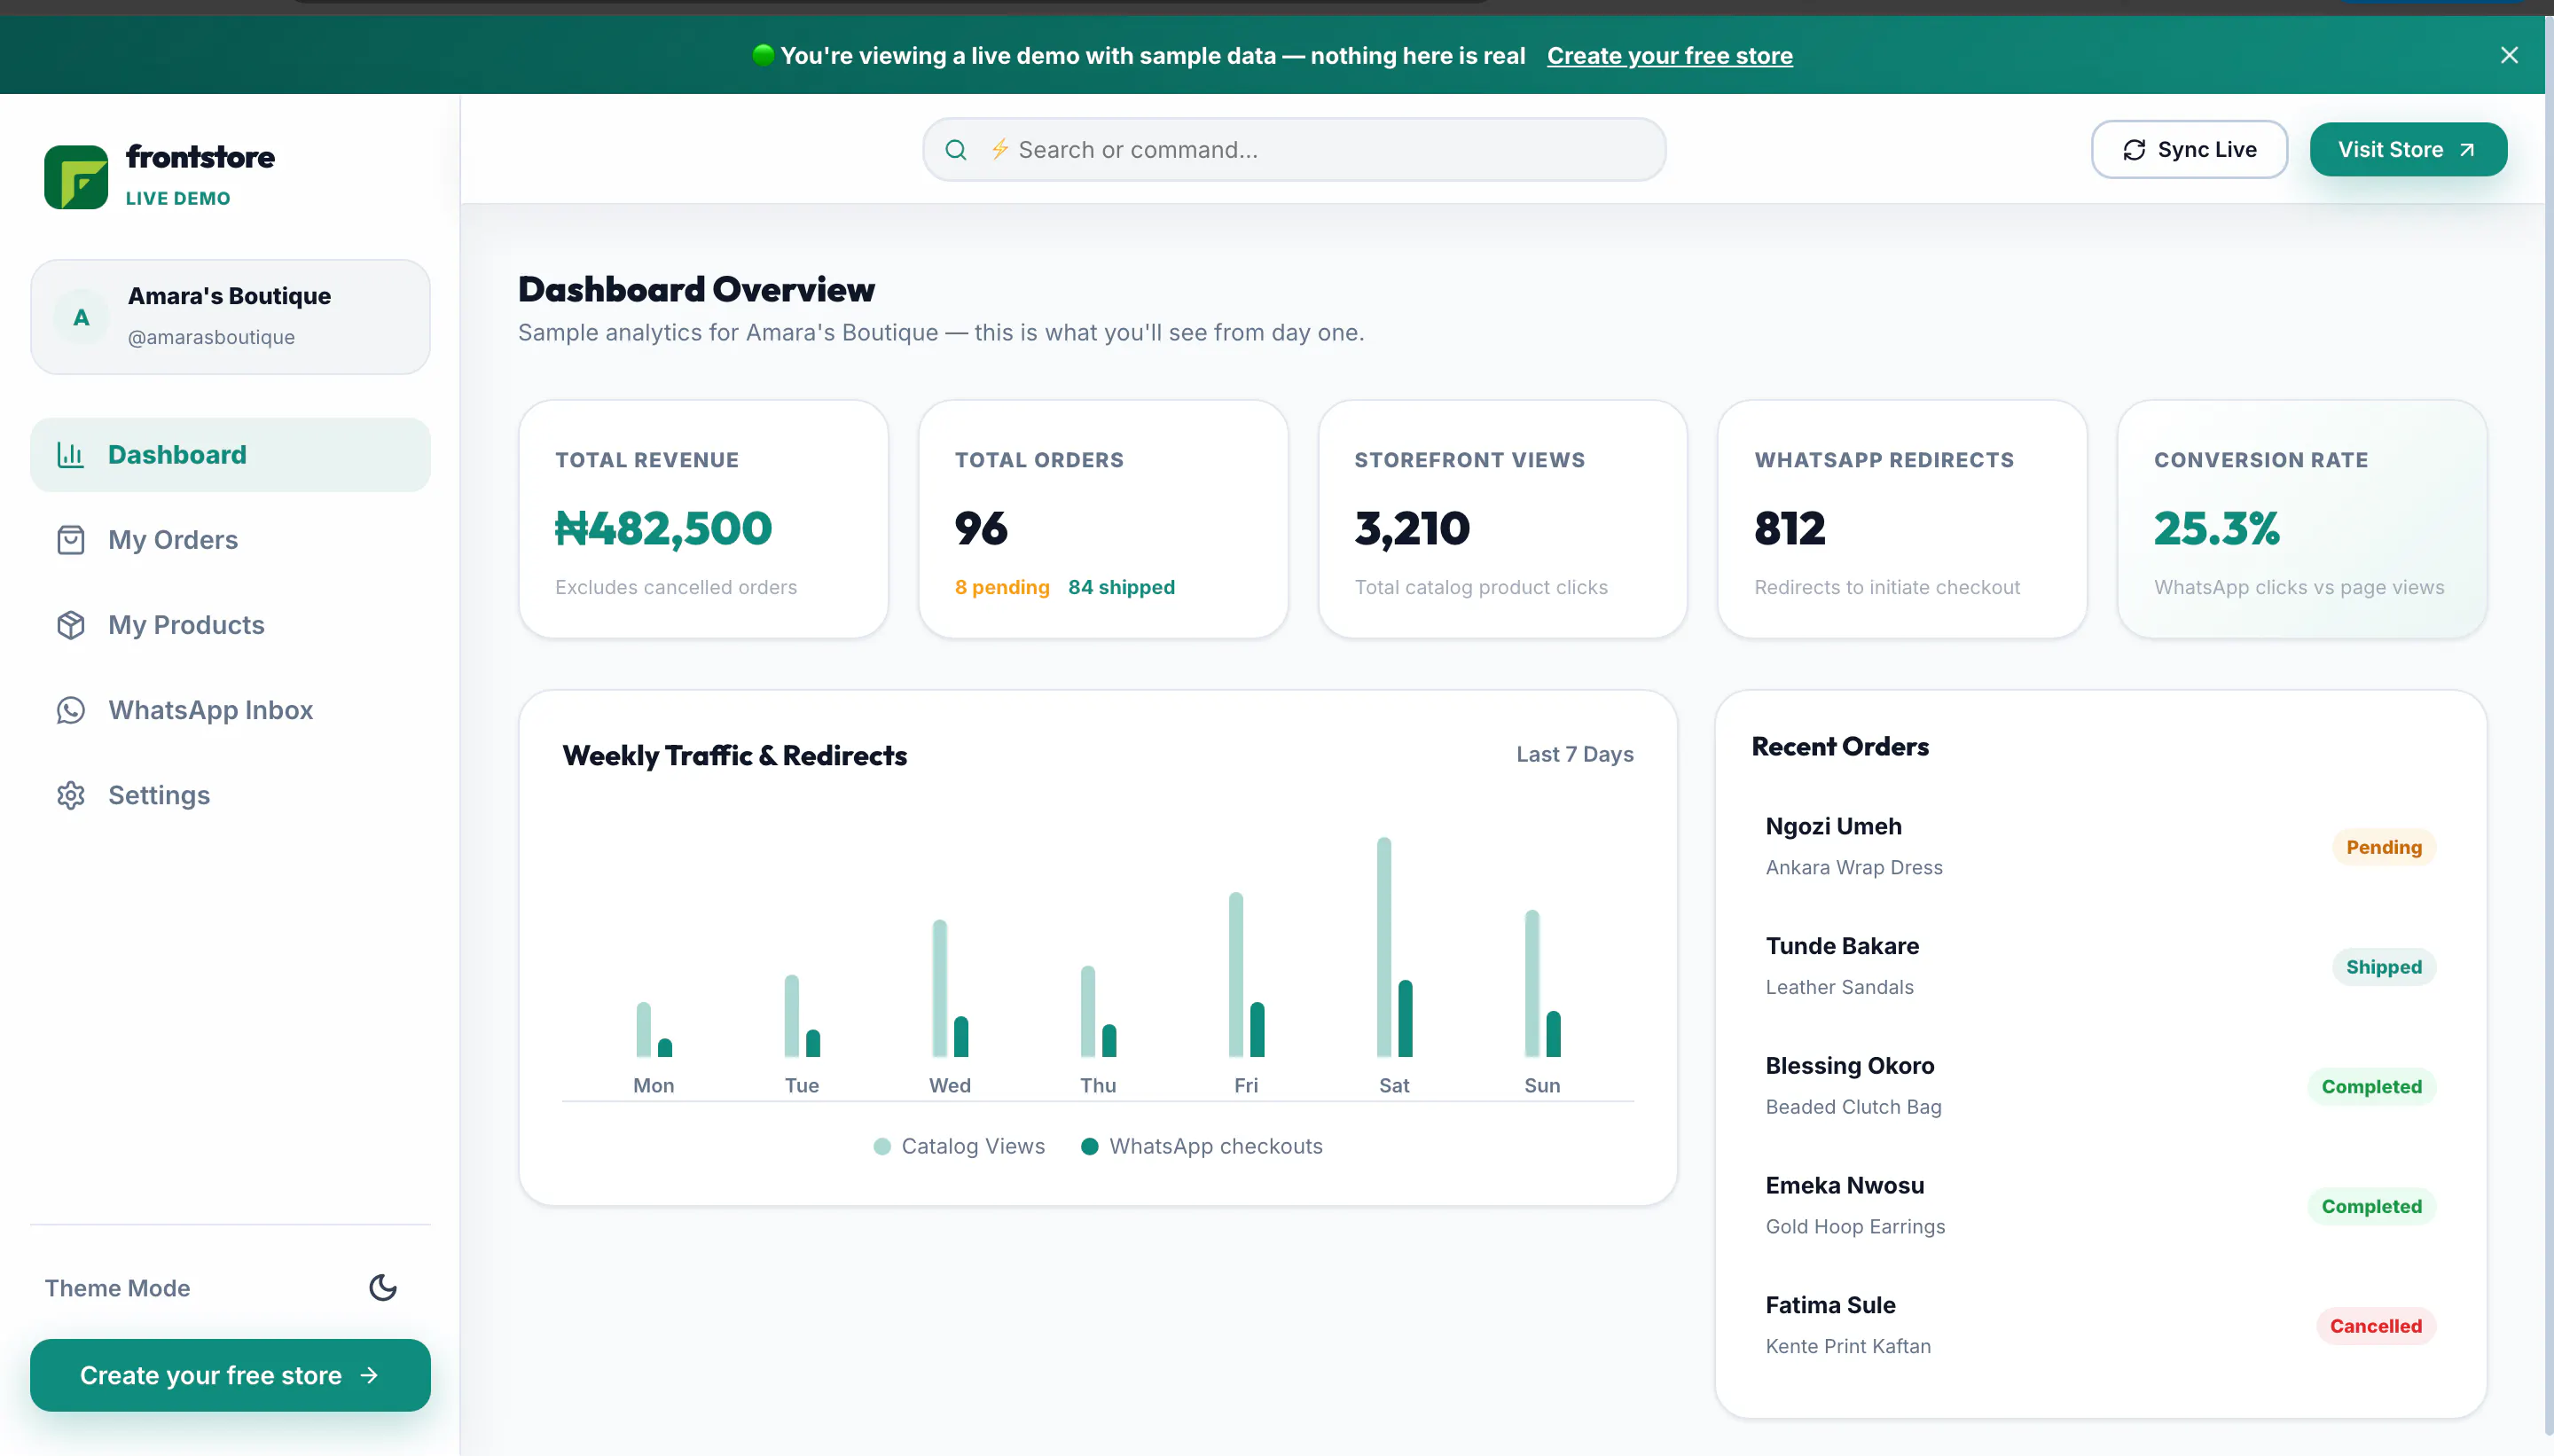Click the green dot in demo banner
This screenshot has height=1456, width=2554.
click(x=763, y=55)
